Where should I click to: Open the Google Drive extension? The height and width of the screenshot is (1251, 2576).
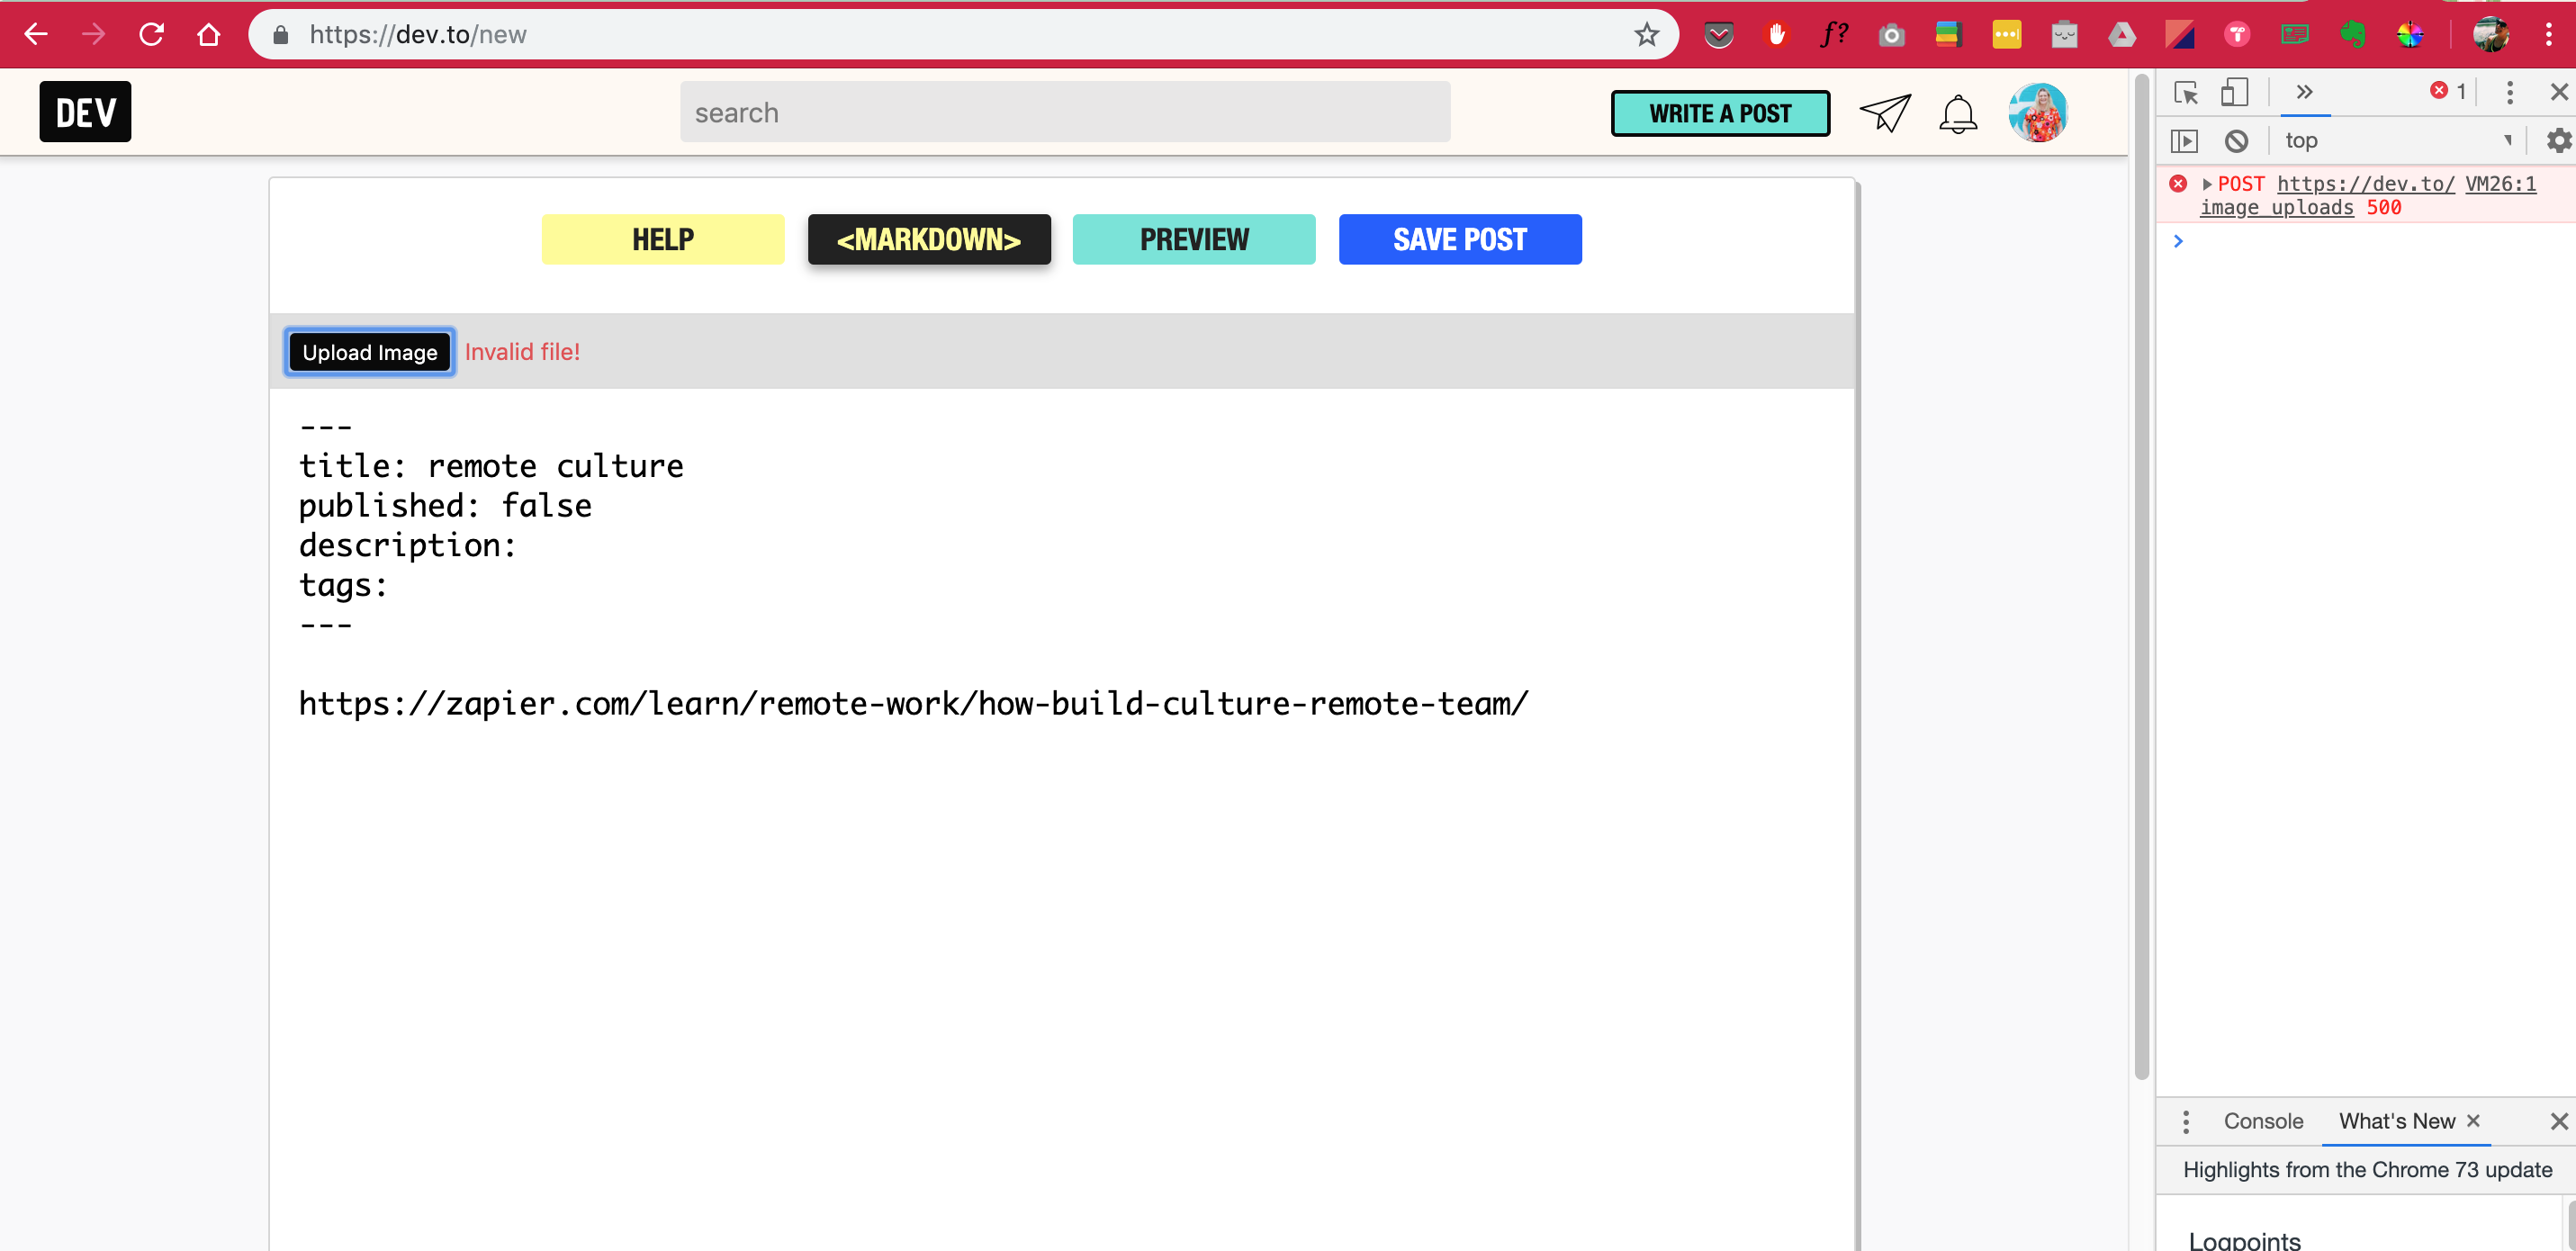(x=2123, y=34)
